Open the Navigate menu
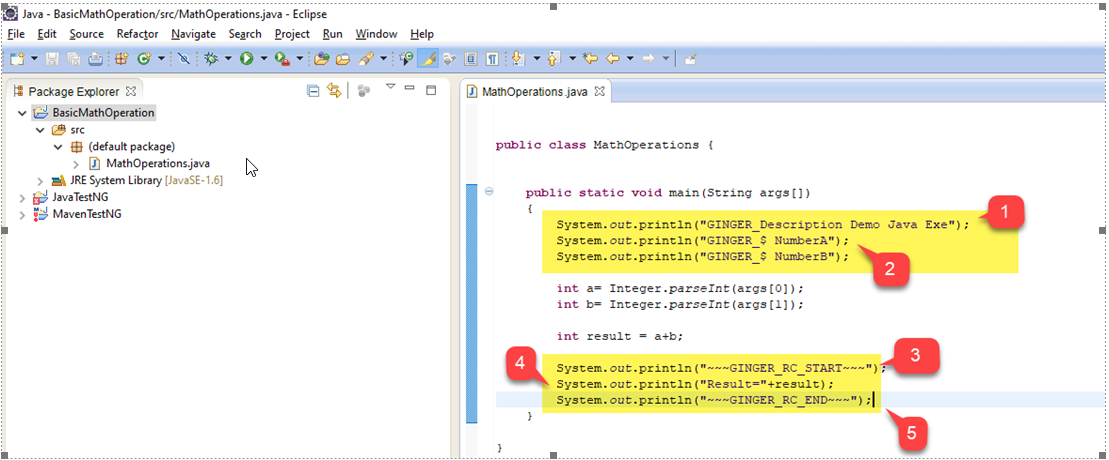Viewport: 1109px width, 460px height. 193,34
